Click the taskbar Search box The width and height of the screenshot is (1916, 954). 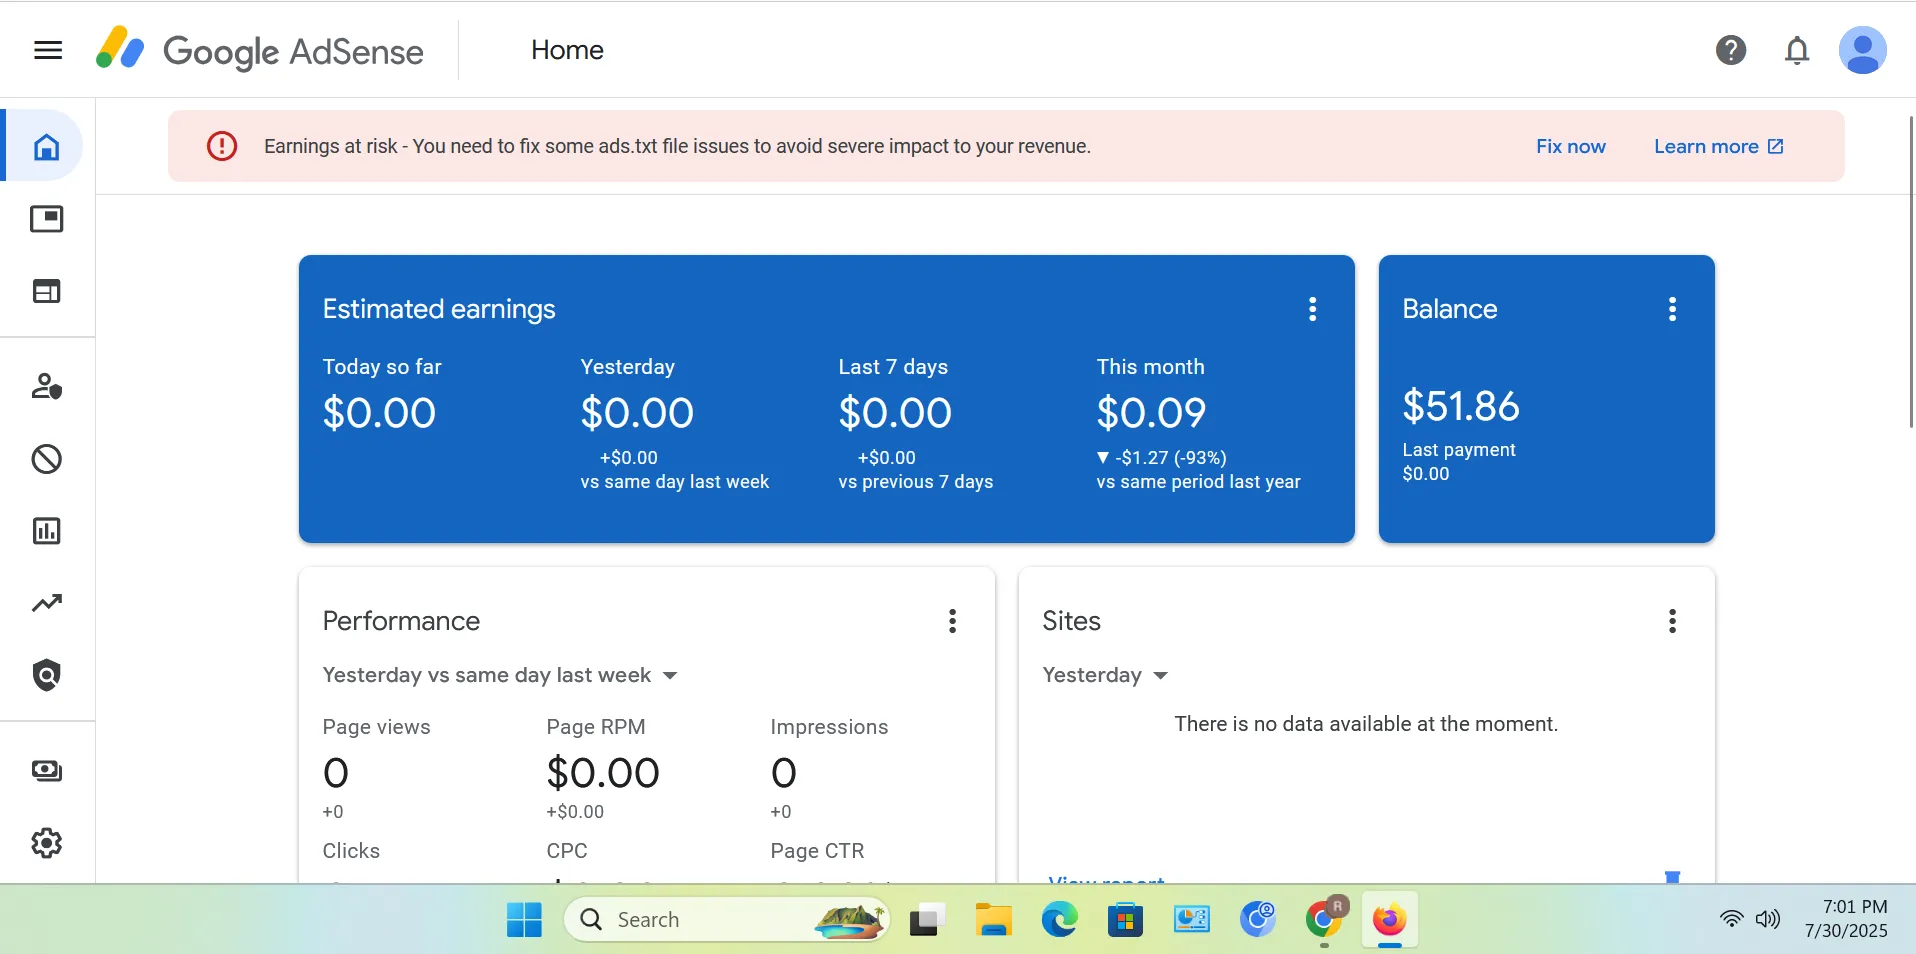727,920
